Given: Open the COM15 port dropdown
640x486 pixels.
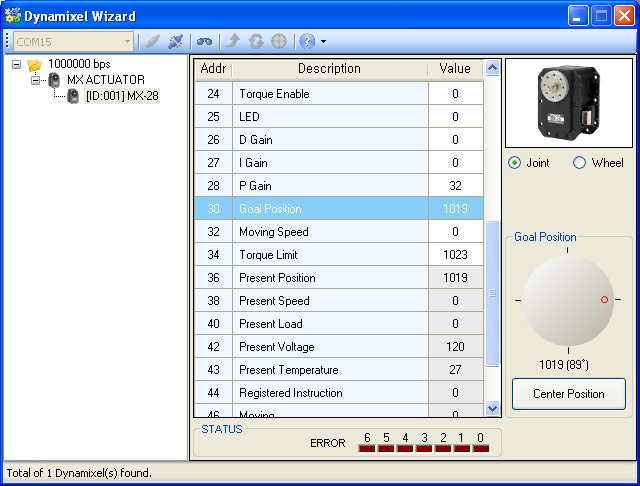Looking at the screenshot, I should pyautogui.click(x=126, y=41).
